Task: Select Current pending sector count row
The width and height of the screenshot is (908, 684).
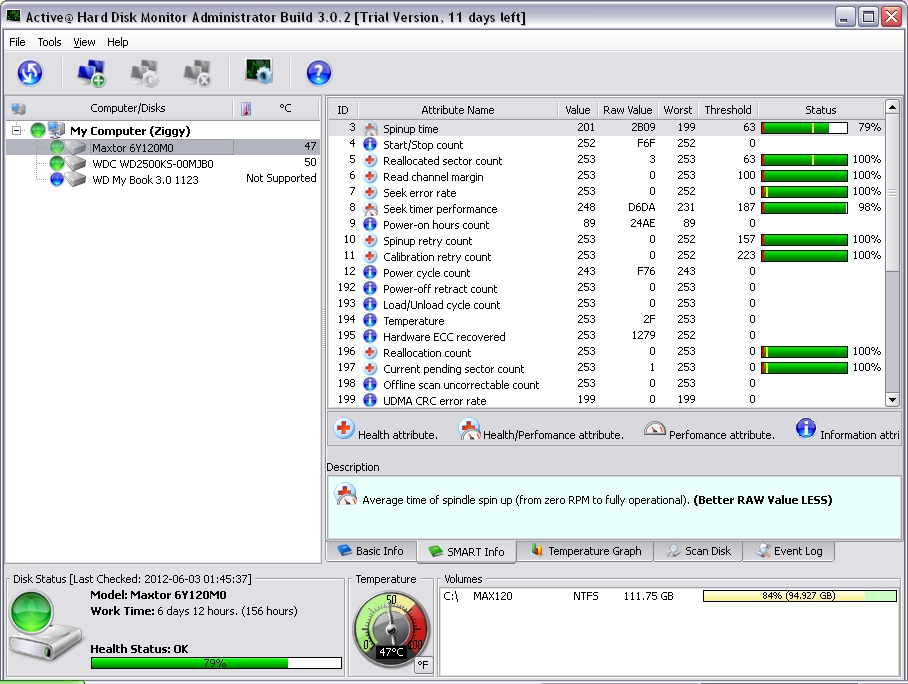Action: 606,368
